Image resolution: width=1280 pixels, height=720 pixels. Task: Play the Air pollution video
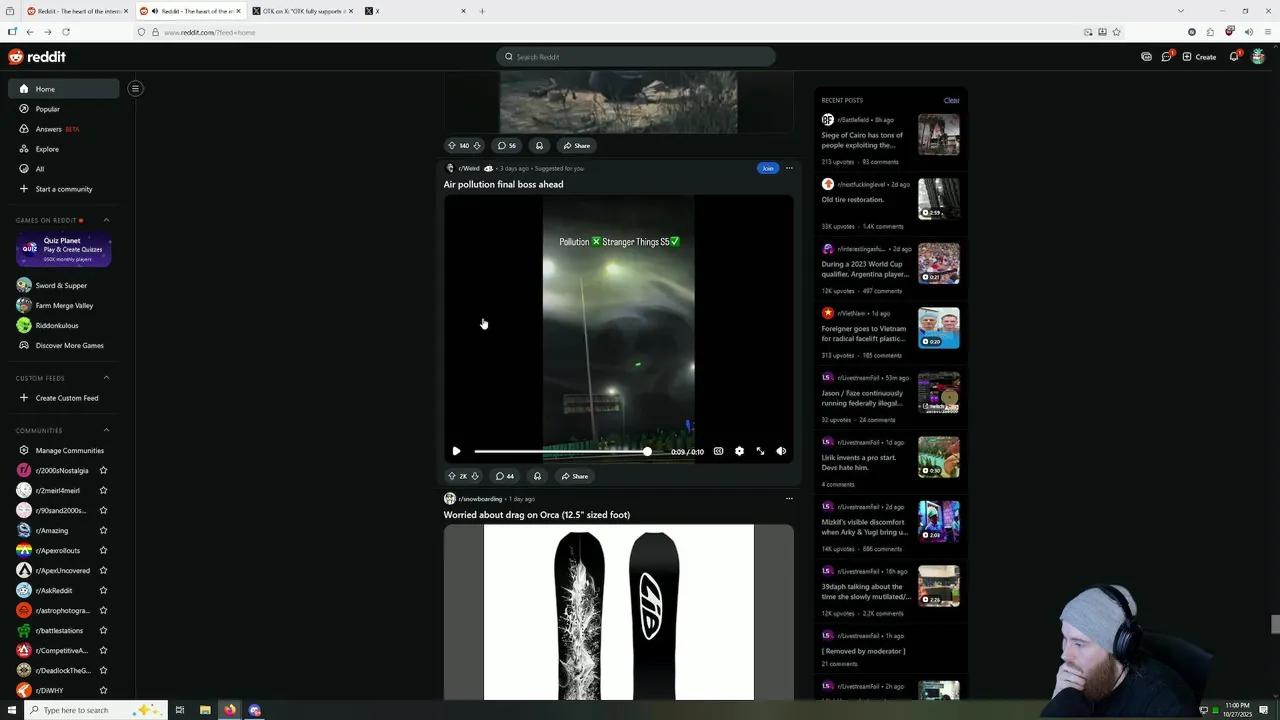pyautogui.click(x=456, y=451)
